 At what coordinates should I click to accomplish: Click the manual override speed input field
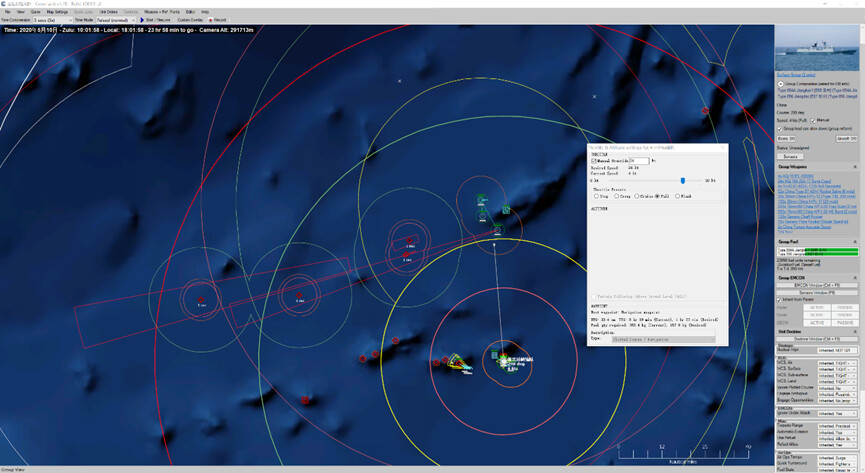[x=639, y=161]
